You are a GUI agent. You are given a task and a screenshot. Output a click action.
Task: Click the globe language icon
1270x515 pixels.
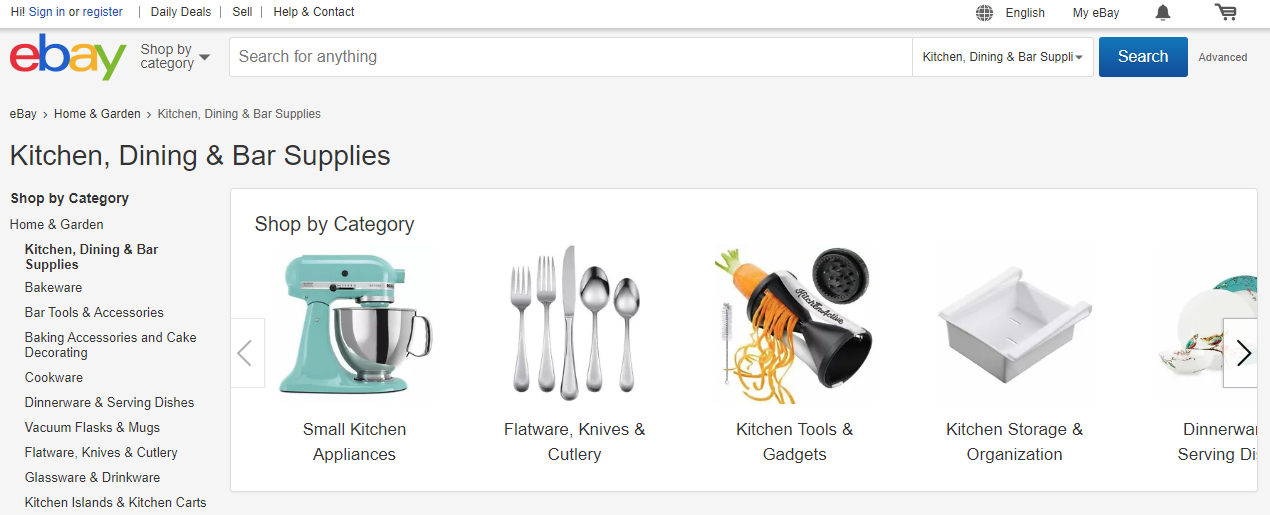985,13
